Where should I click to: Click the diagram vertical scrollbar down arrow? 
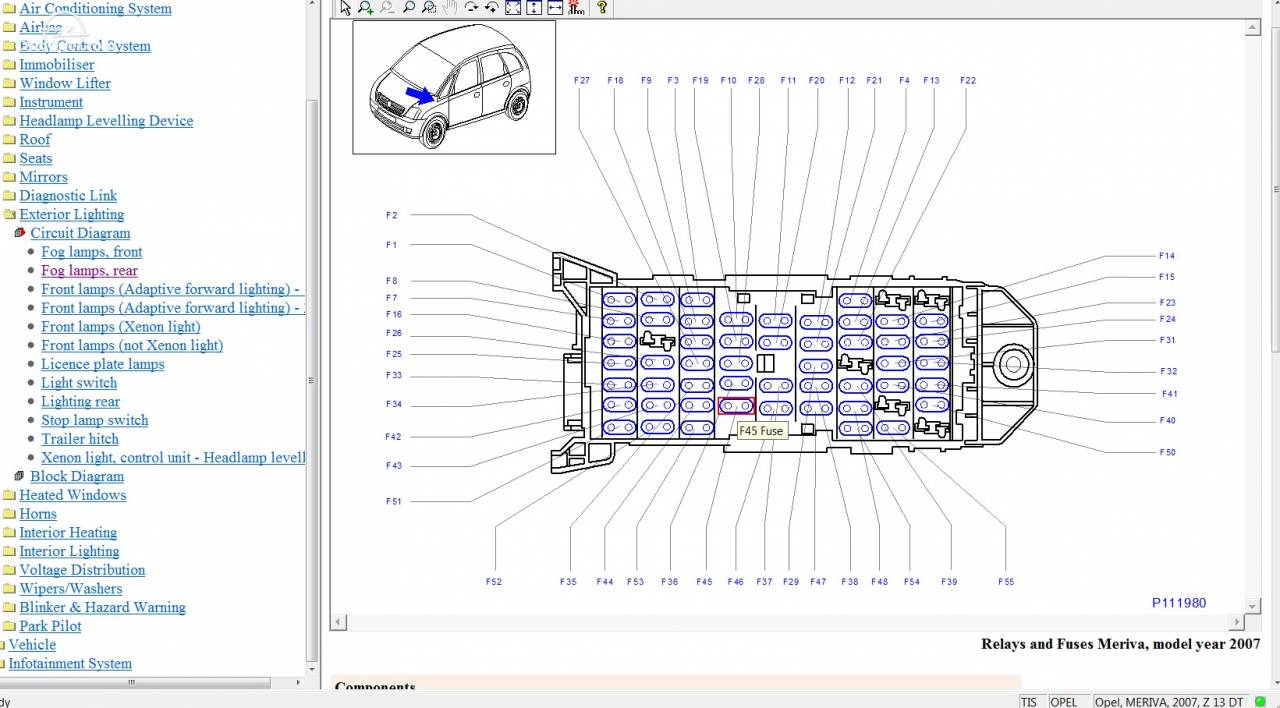click(x=1252, y=606)
